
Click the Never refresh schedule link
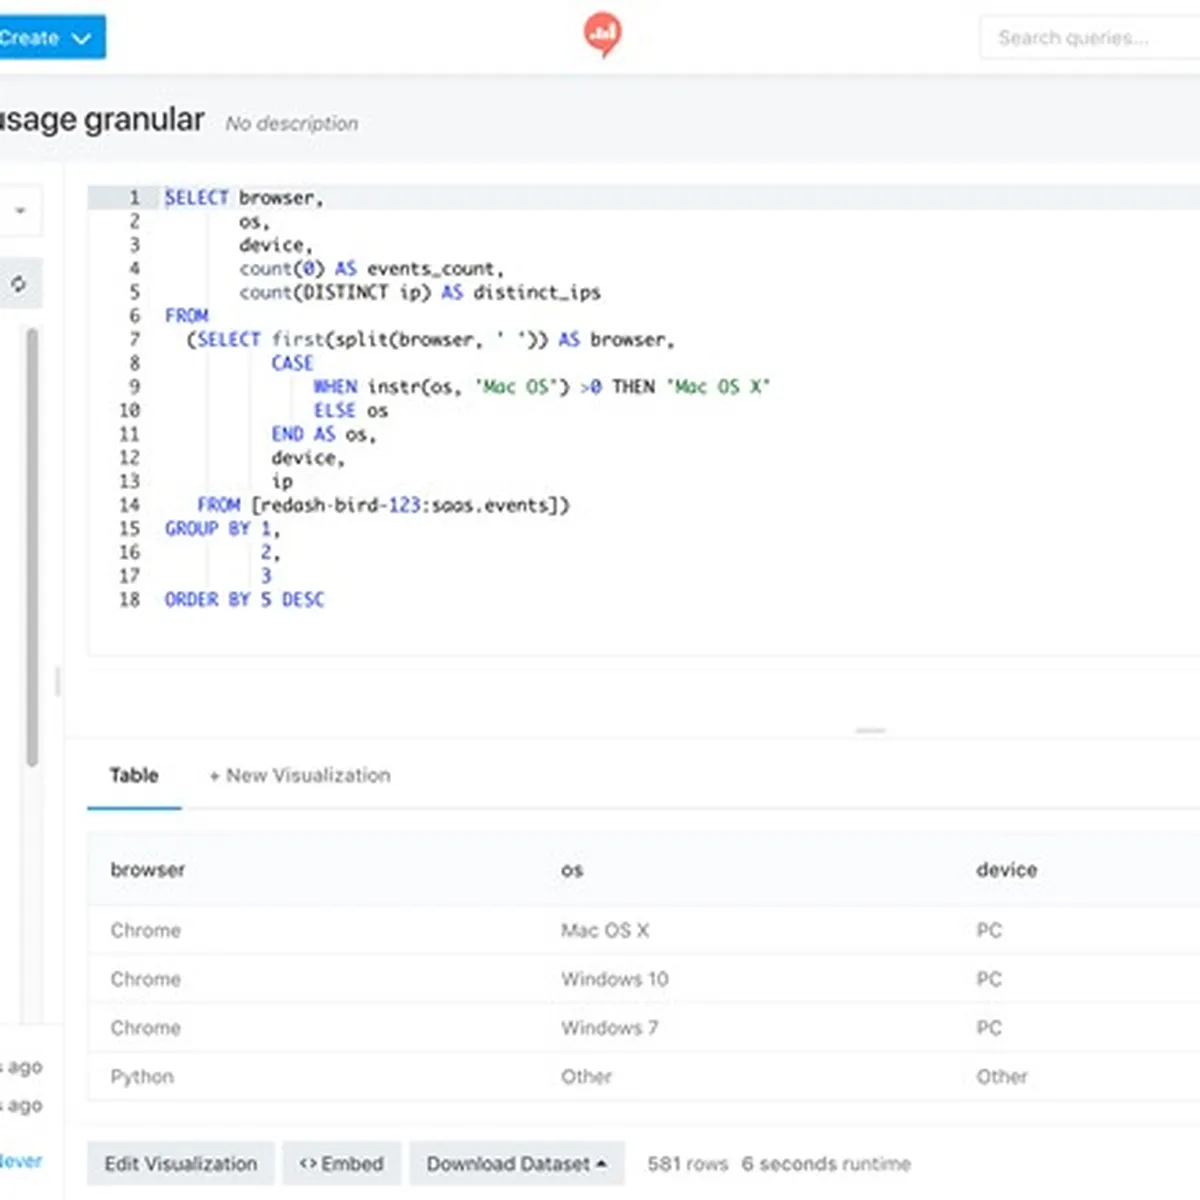coord(21,1161)
